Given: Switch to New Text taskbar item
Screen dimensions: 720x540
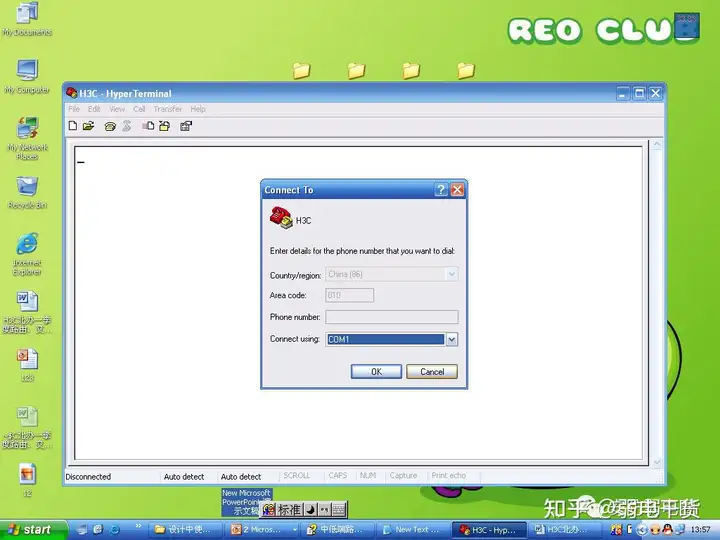Looking at the screenshot, I should pos(411,529).
